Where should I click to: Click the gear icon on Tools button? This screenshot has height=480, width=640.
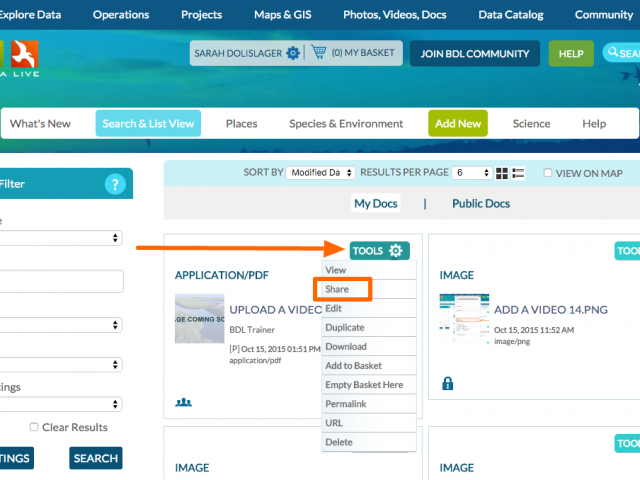(x=395, y=251)
